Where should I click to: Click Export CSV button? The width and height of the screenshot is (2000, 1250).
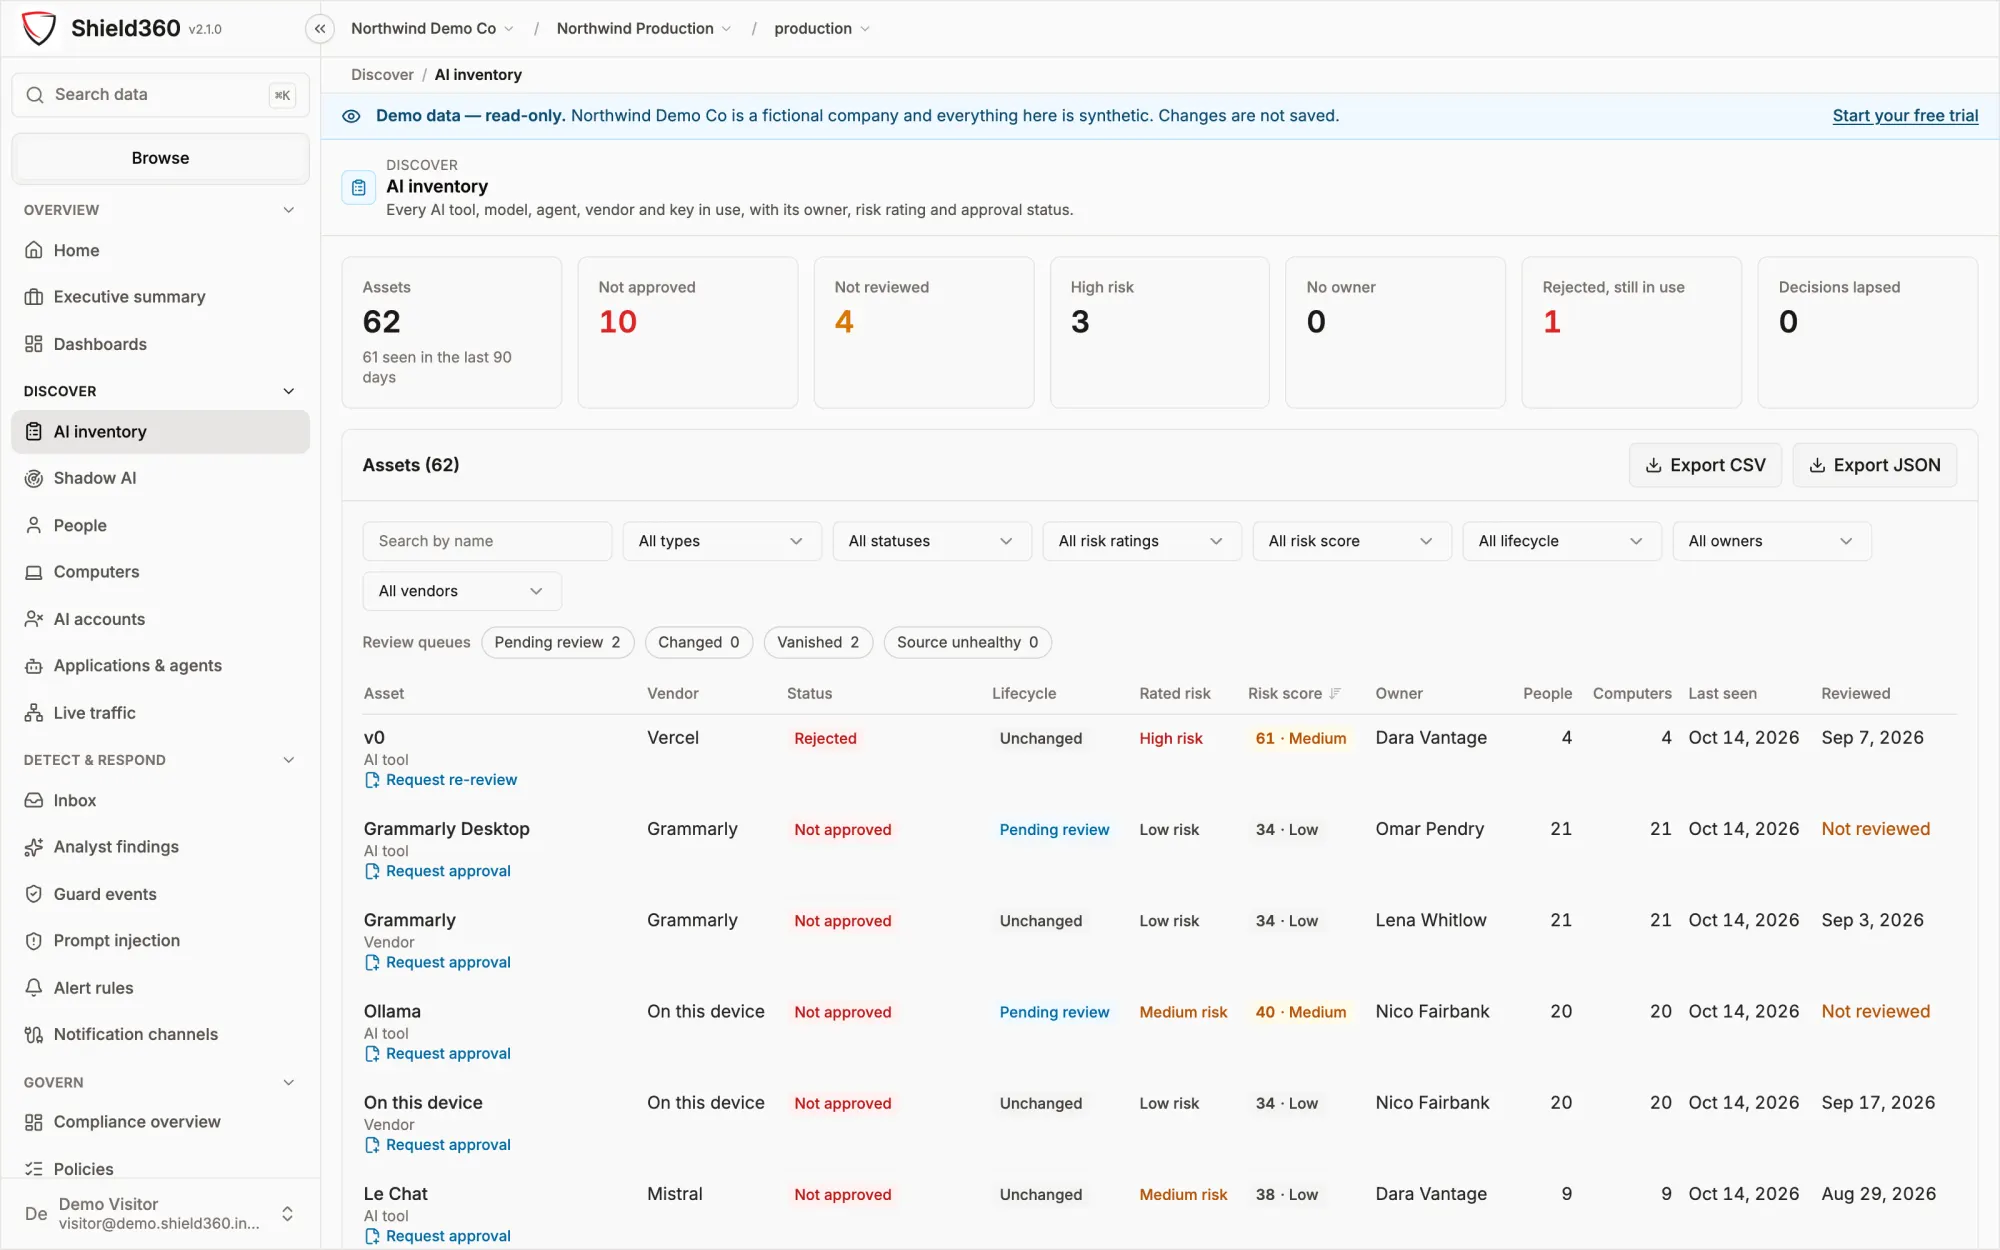pos(1705,465)
